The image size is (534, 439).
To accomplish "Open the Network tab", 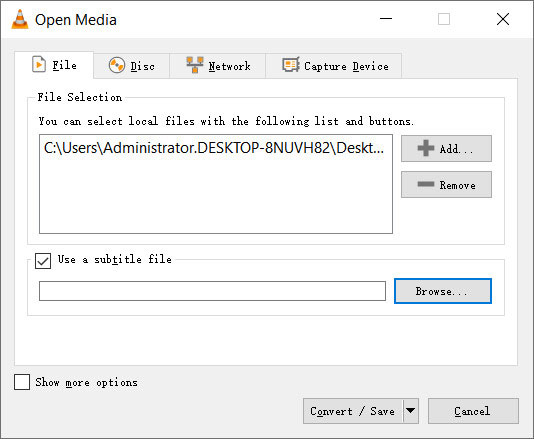I will (x=218, y=66).
